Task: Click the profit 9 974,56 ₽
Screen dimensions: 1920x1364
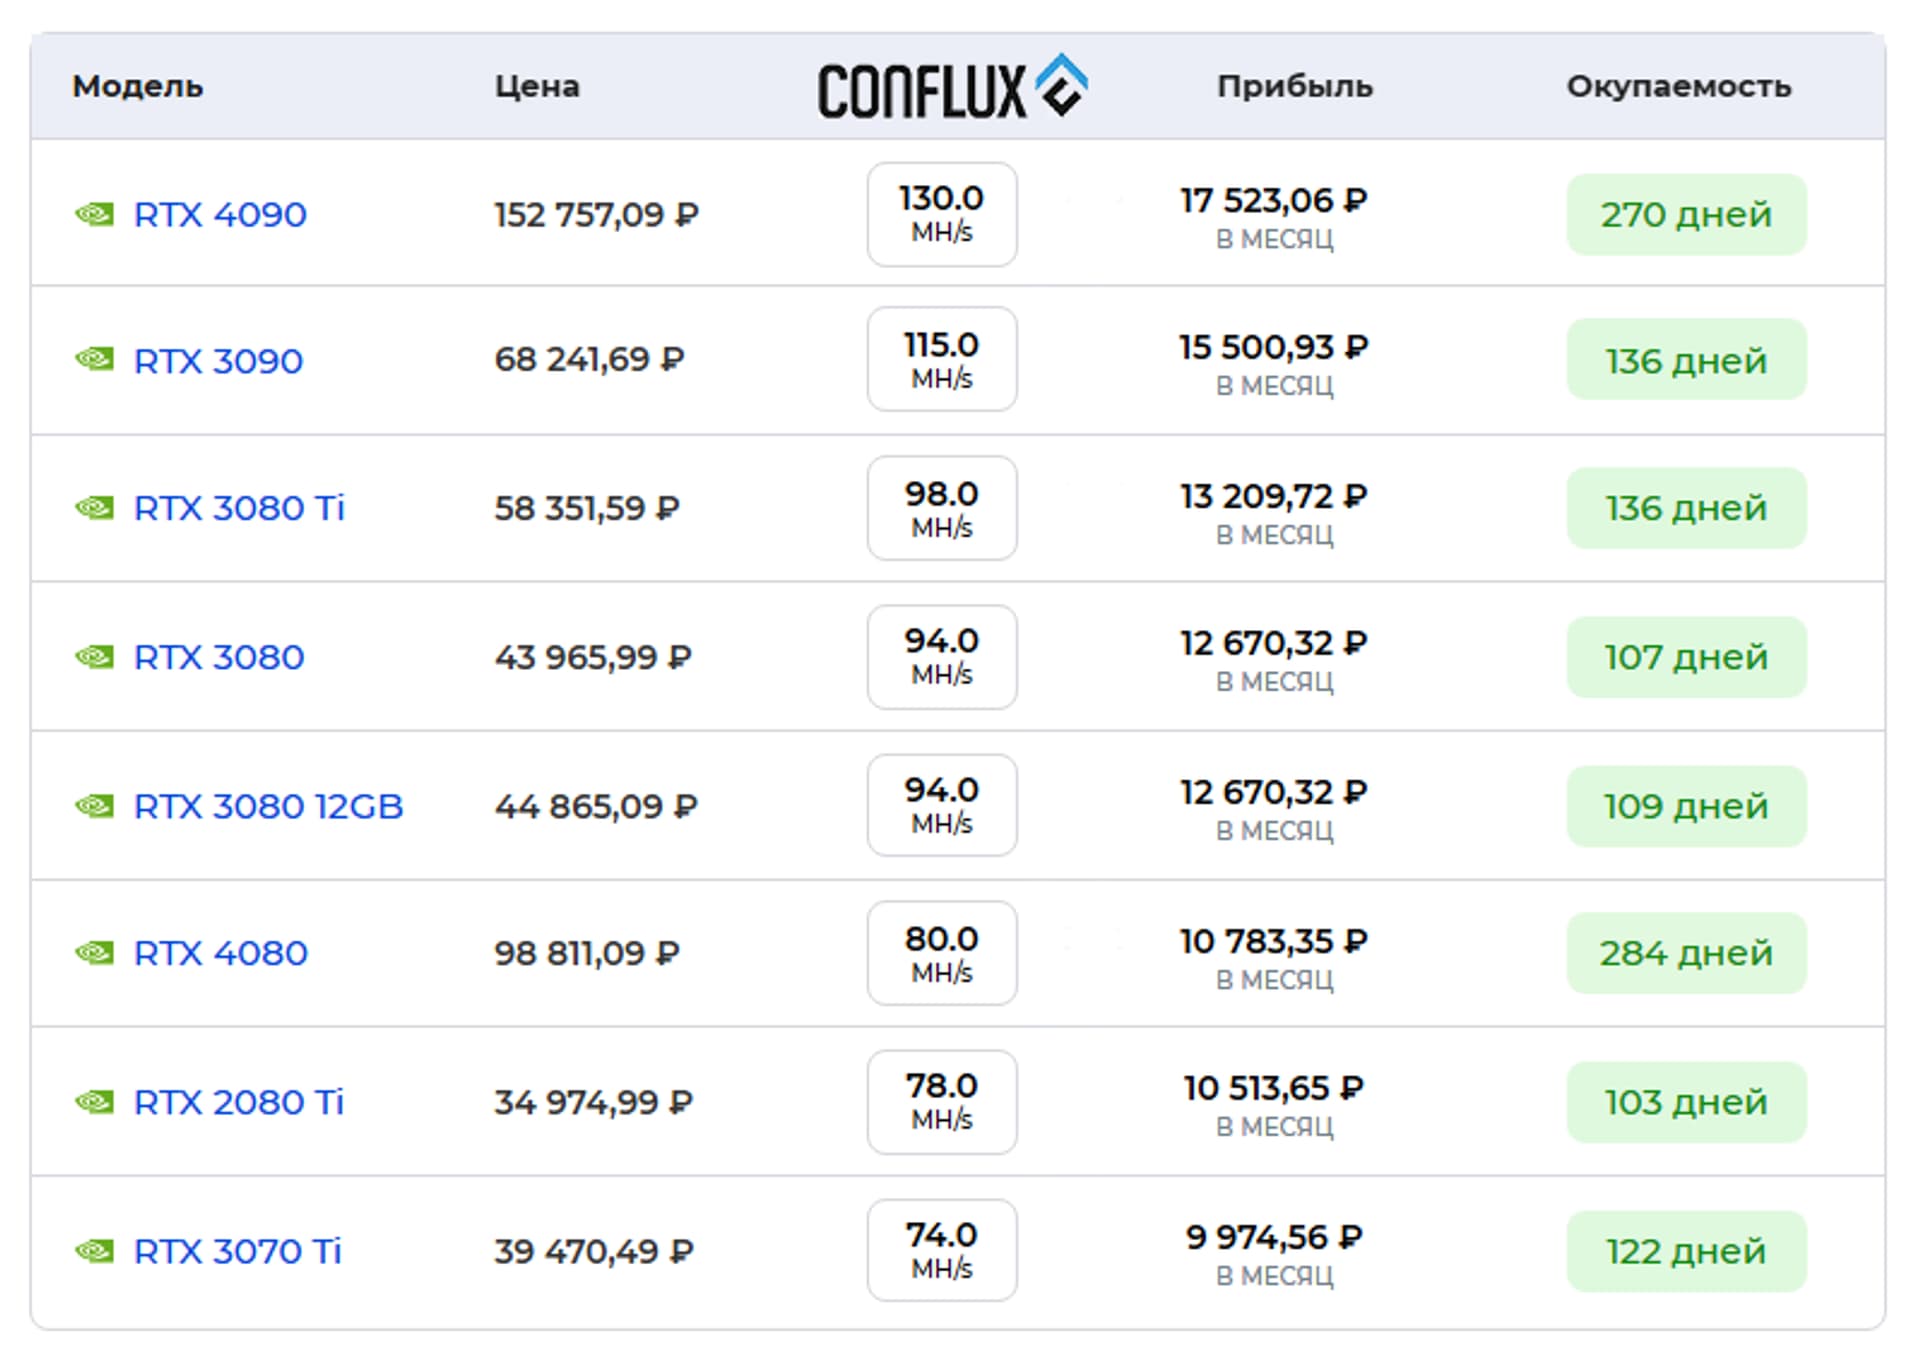Action: (1274, 1237)
